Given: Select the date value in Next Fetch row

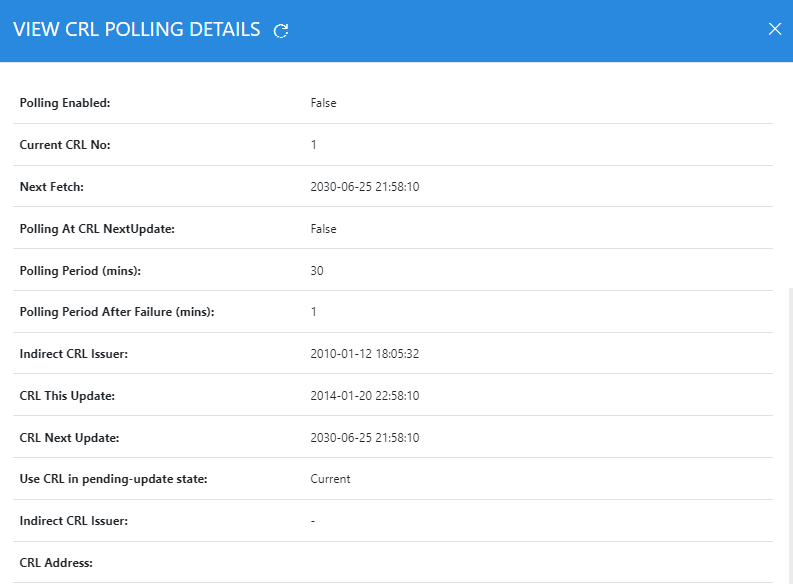Looking at the screenshot, I should tap(364, 187).
